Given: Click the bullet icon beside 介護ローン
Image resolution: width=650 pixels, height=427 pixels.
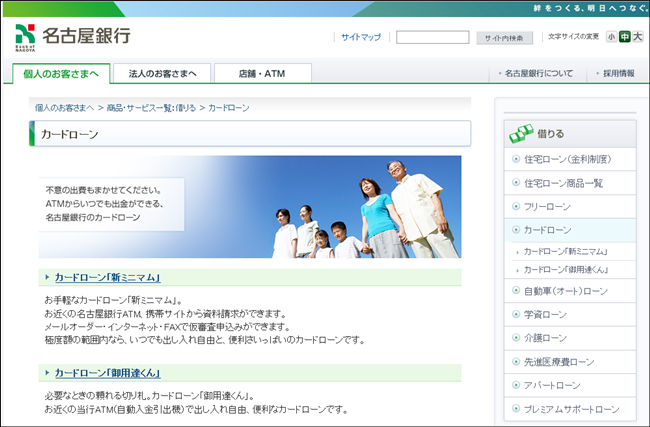Looking at the screenshot, I should (x=516, y=337).
